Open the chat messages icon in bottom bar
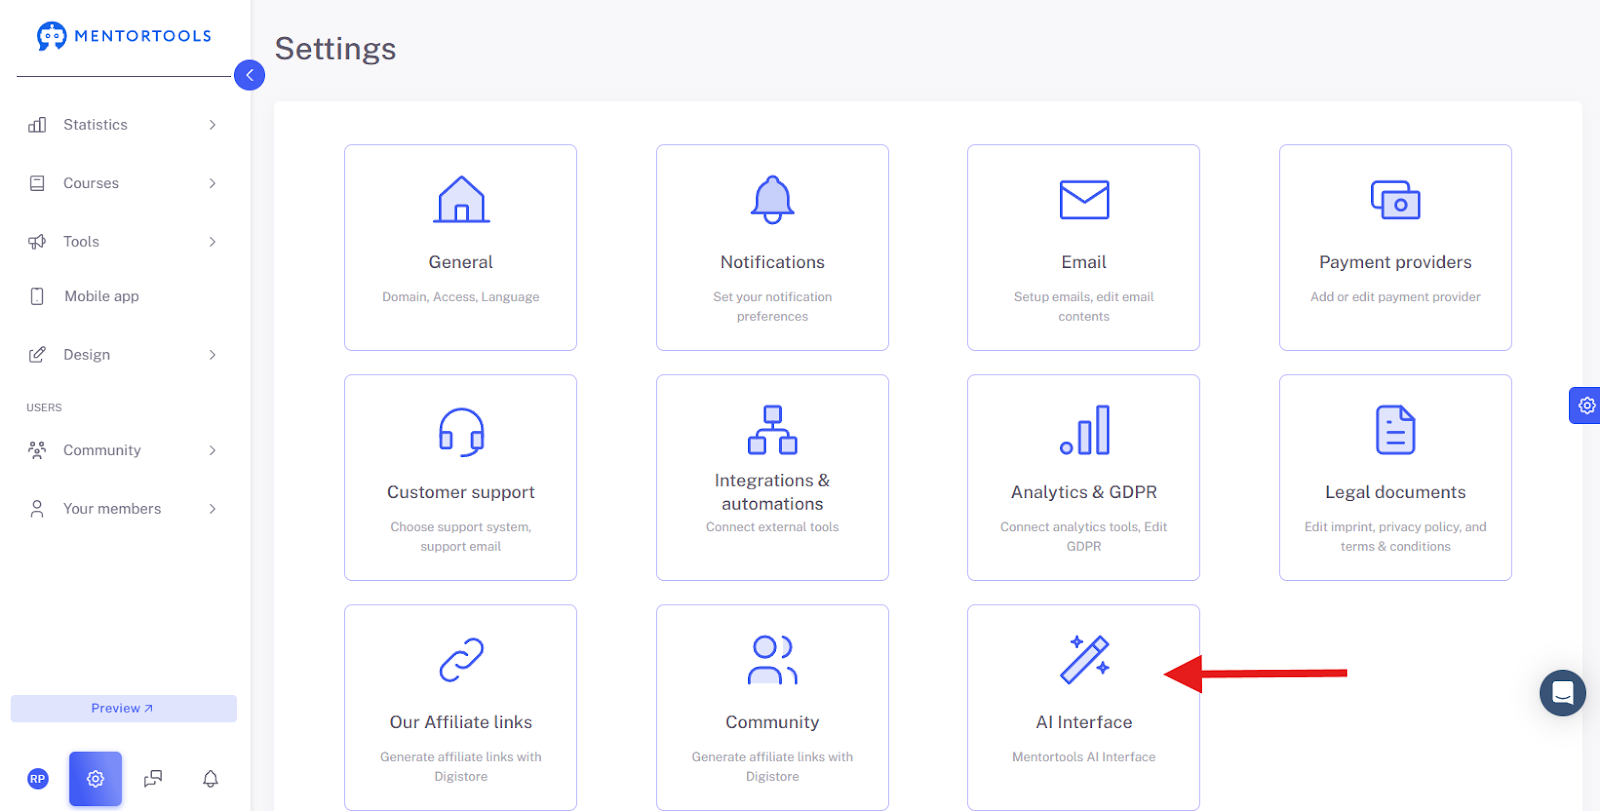 coord(153,779)
